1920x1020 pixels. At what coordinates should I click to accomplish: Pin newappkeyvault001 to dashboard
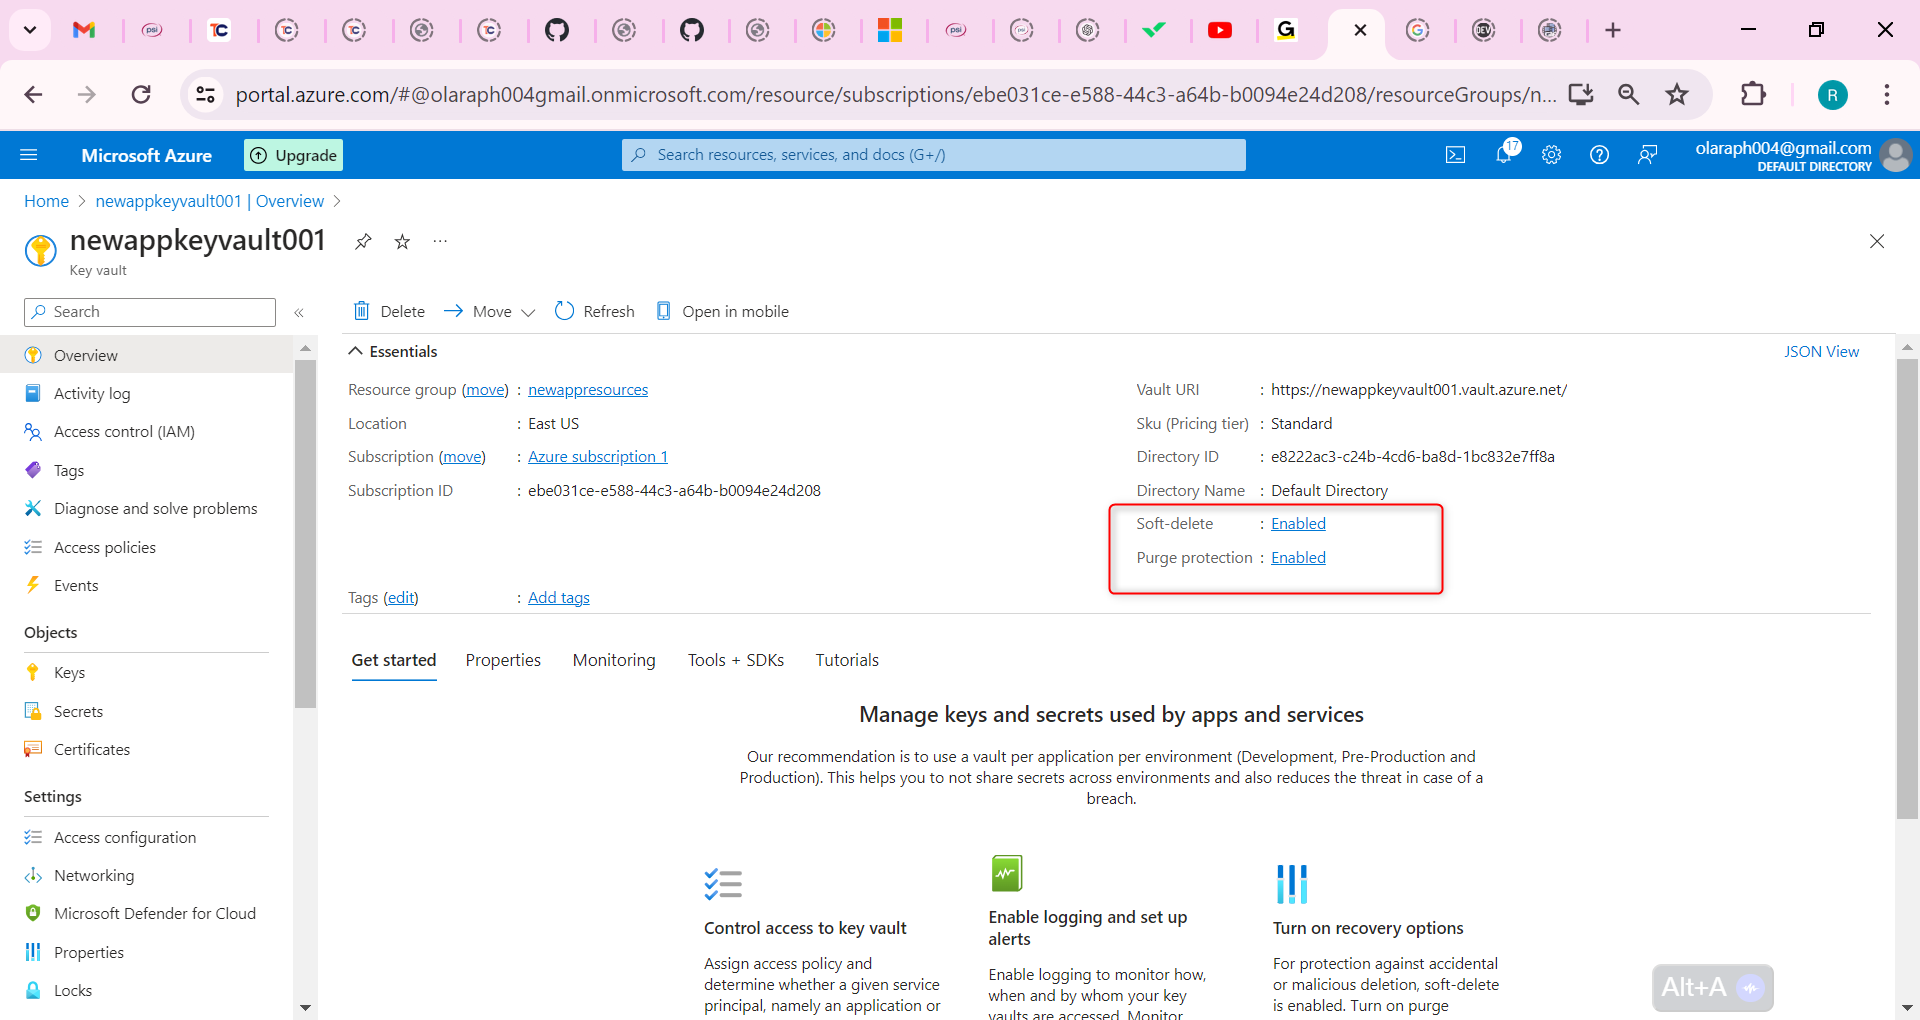(362, 241)
